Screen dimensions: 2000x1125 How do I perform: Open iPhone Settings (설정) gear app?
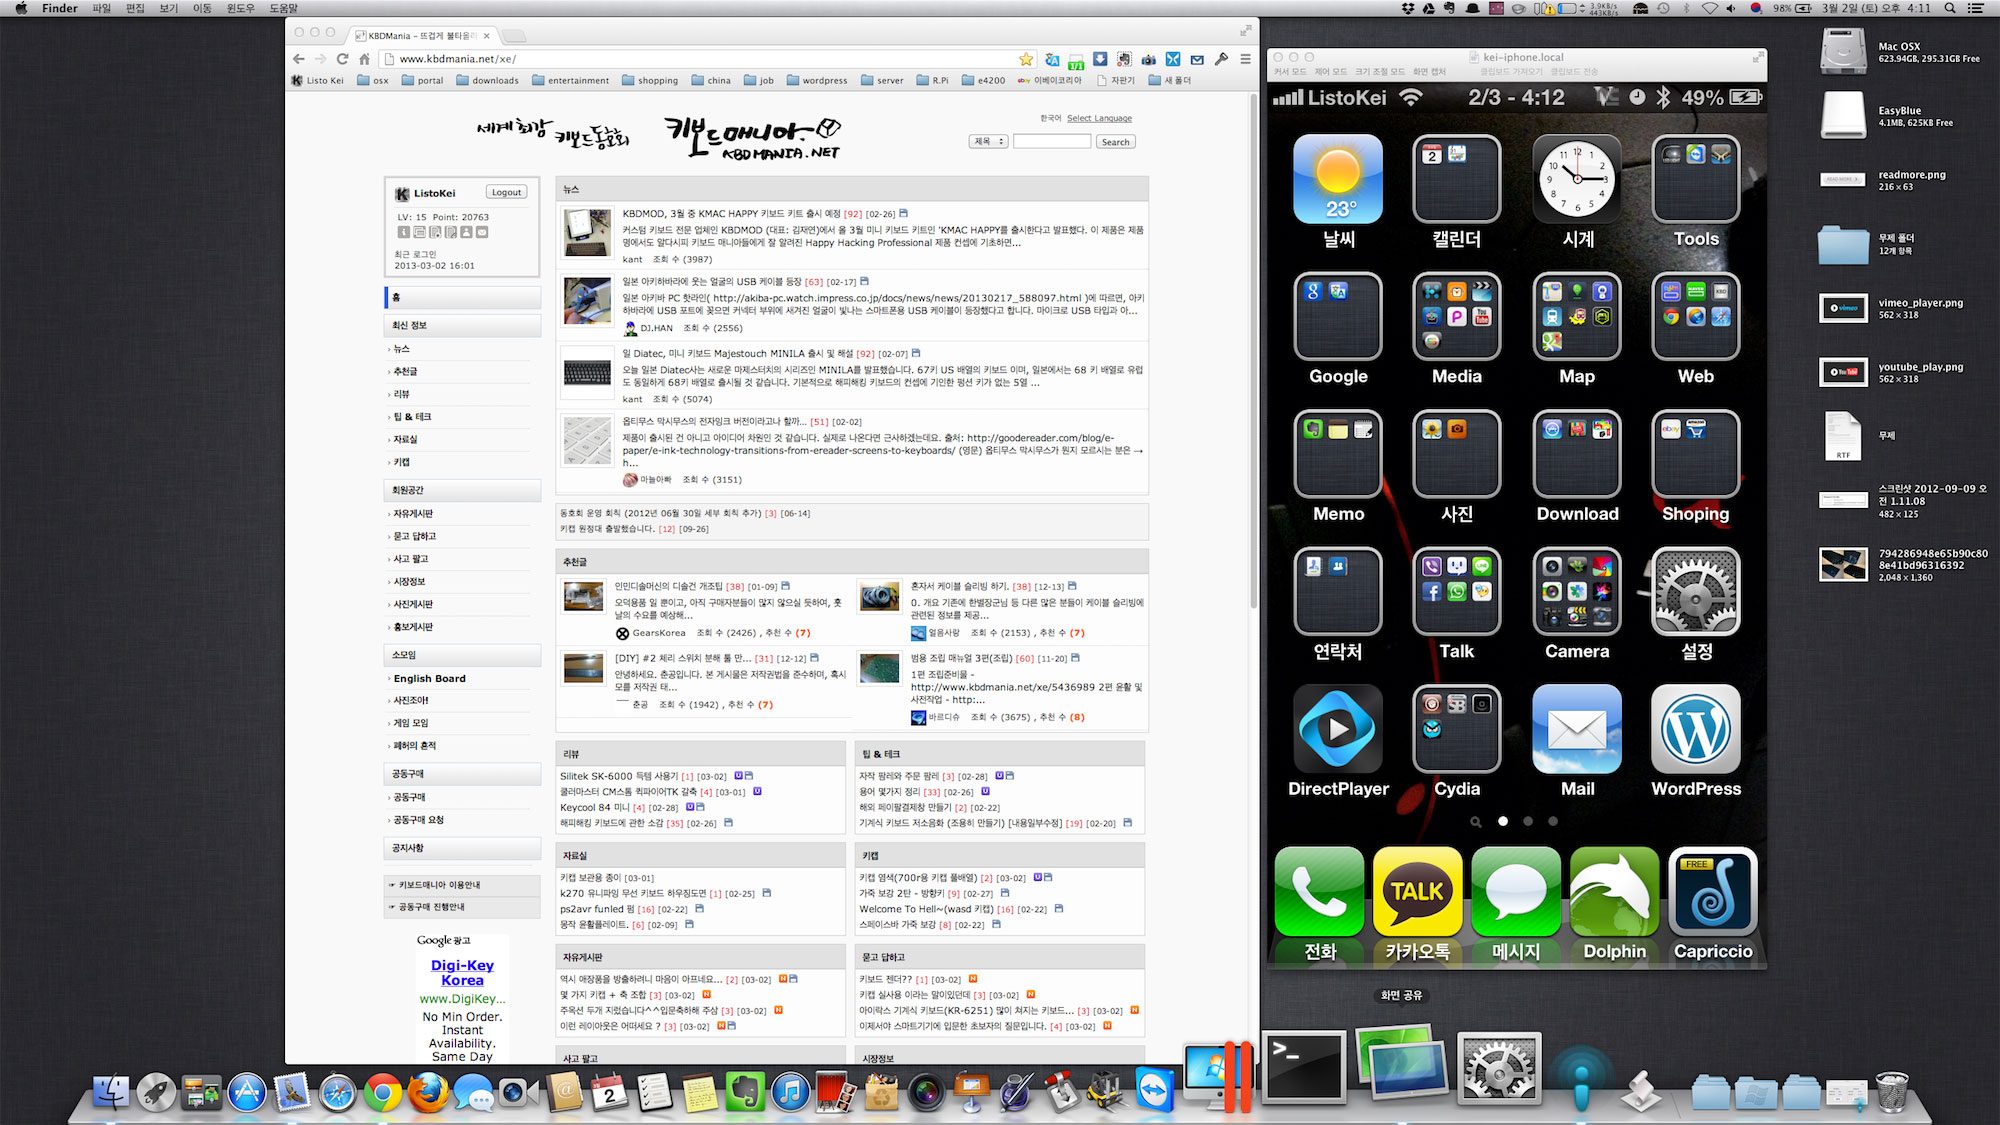(x=1696, y=592)
